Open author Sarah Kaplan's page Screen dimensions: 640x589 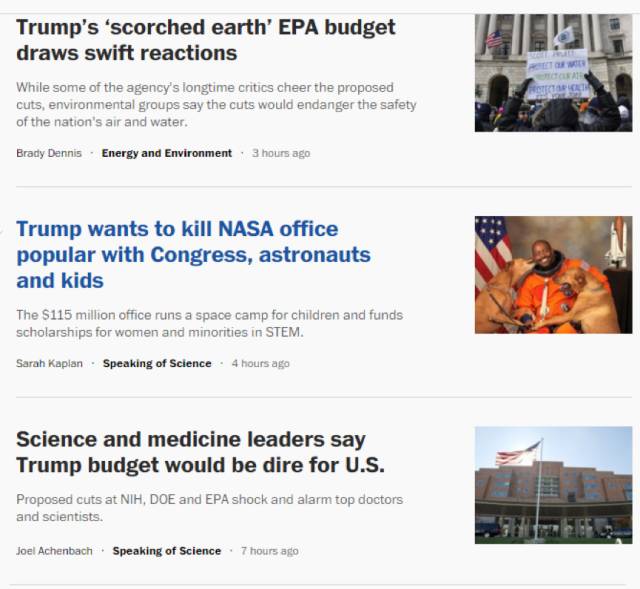pos(49,363)
